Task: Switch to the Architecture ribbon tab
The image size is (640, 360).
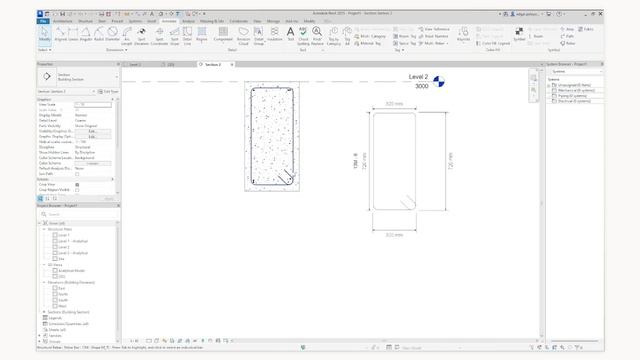Action: pyautogui.click(x=62, y=21)
